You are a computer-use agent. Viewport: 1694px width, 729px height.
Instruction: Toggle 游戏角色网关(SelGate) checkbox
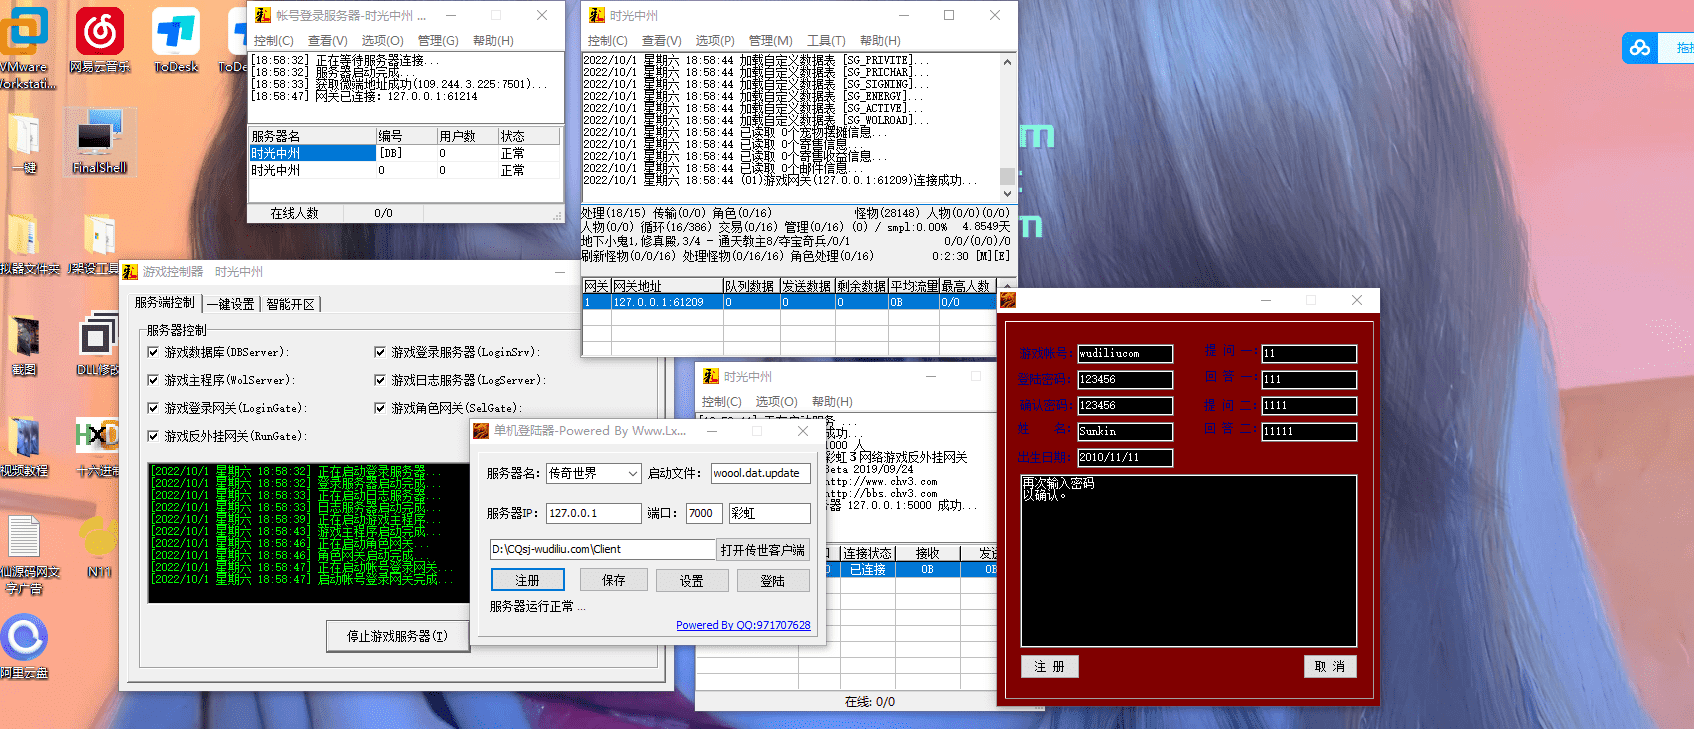click(x=380, y=408)
